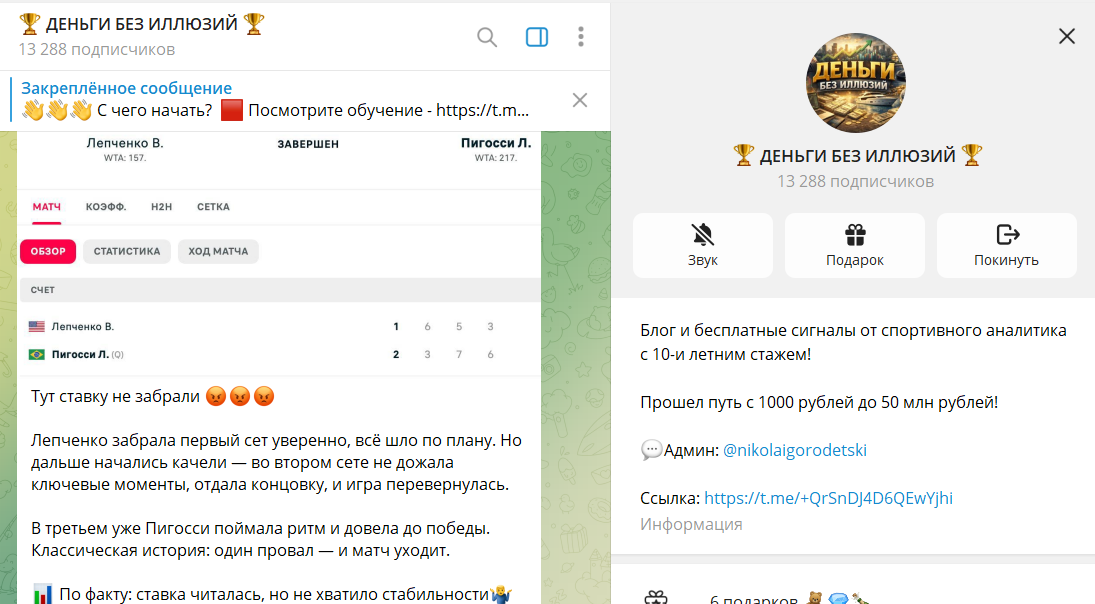Screen dimensions: 1095x604
Task: Open the t.me channel invite link
Action: click(x=829, y=498)
